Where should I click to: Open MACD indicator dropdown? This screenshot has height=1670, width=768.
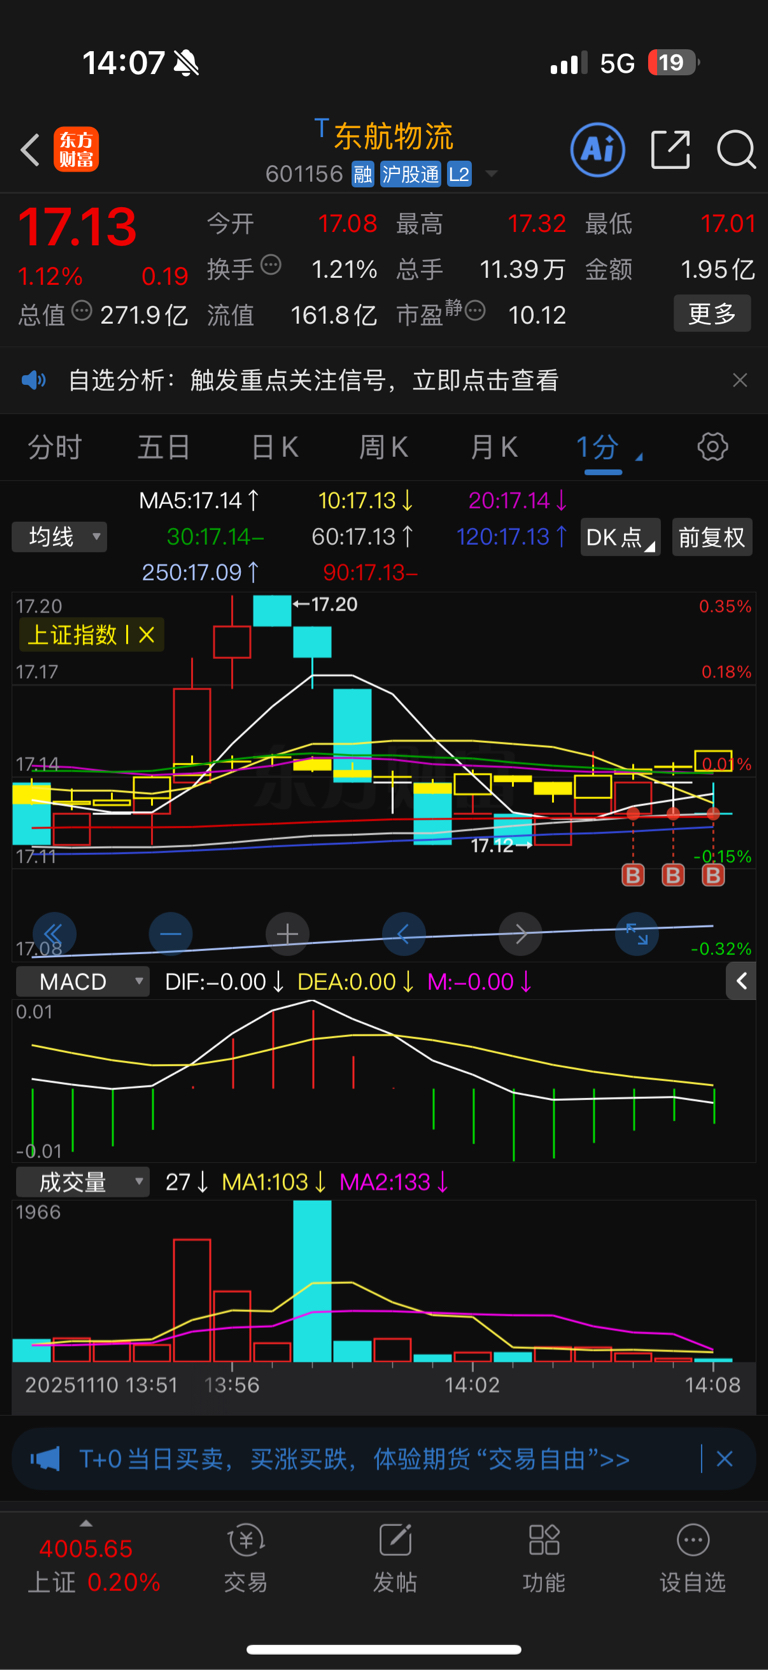(83, 982)
